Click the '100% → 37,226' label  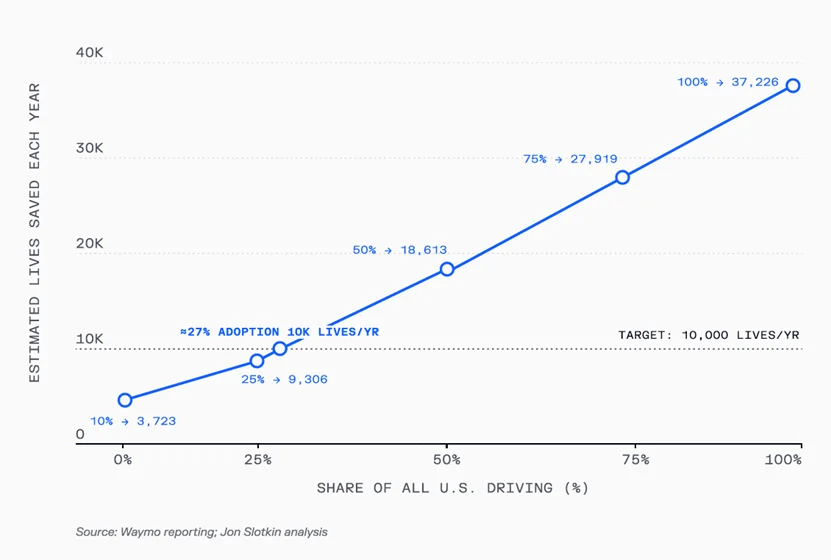[x=727, y=82]
